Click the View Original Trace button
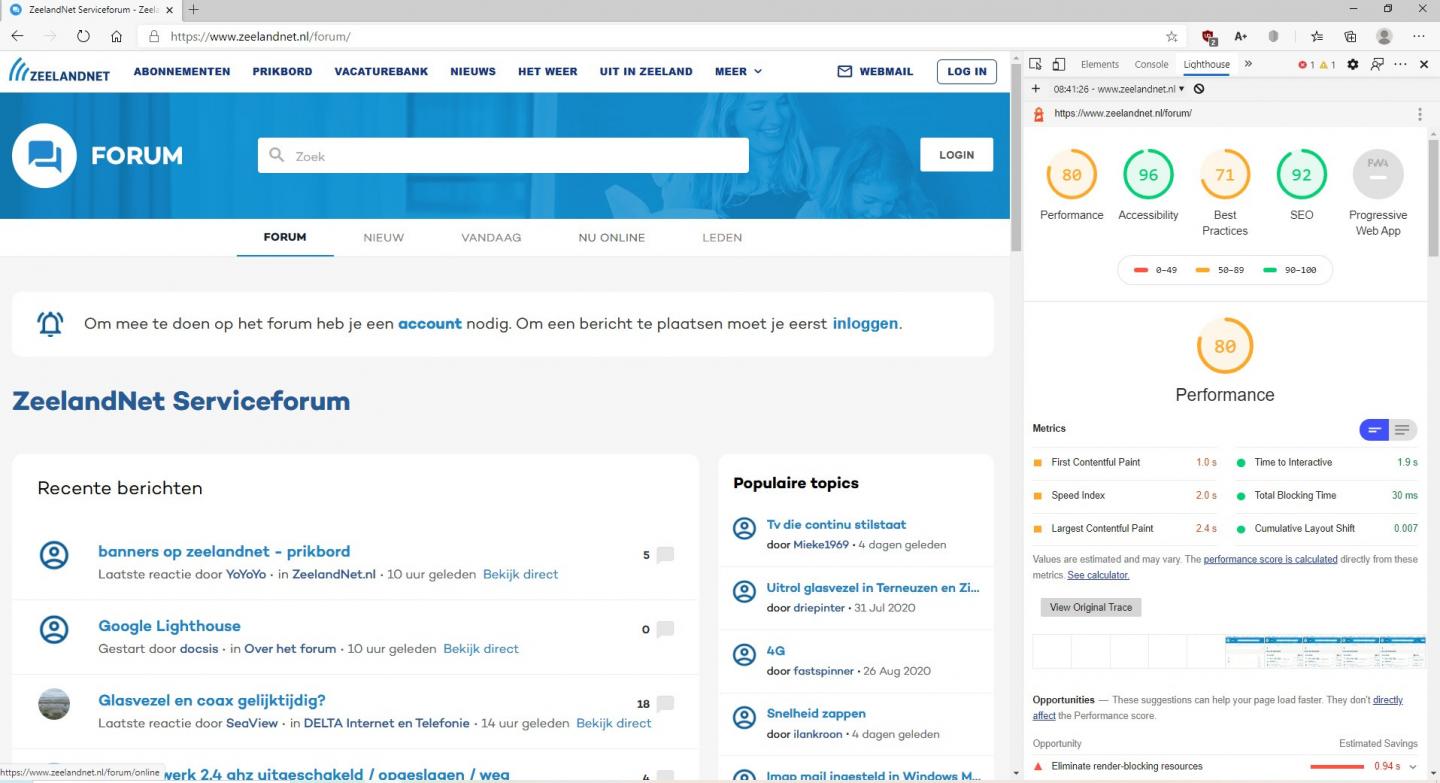1440x783 pixels. [1090, 607]
